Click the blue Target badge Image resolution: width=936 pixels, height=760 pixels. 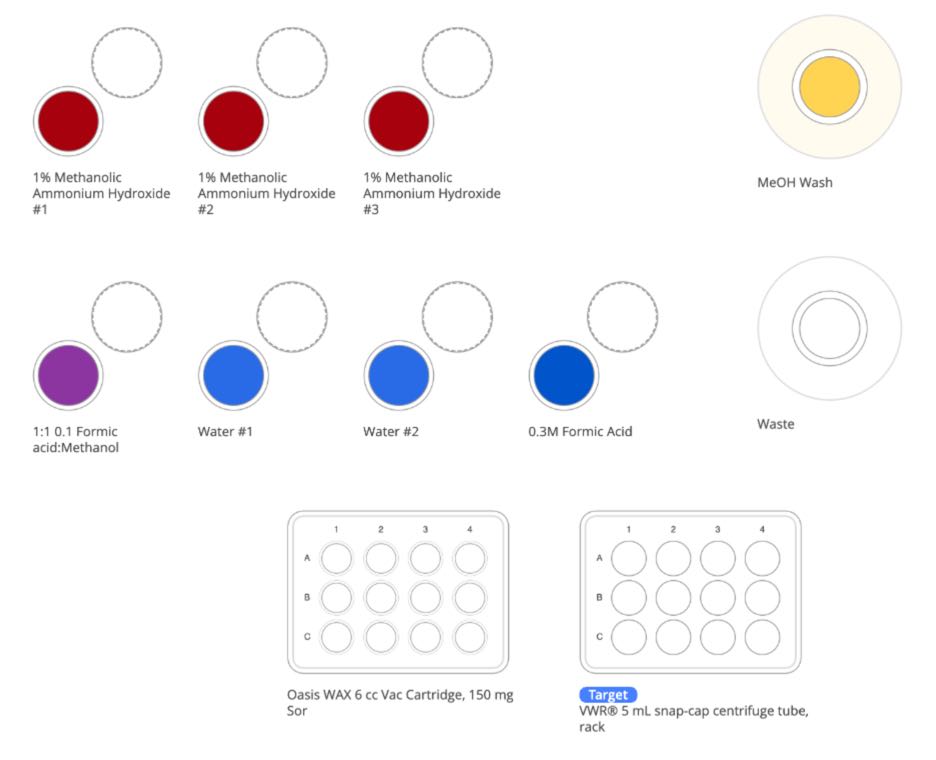point(608,695)
